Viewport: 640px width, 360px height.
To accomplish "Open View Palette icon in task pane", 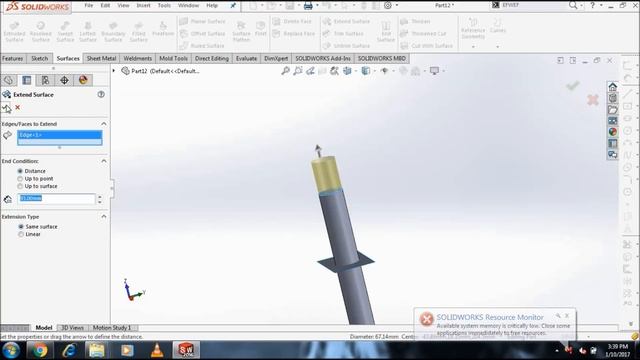I will pyautogui.click(x=612, y=121).
